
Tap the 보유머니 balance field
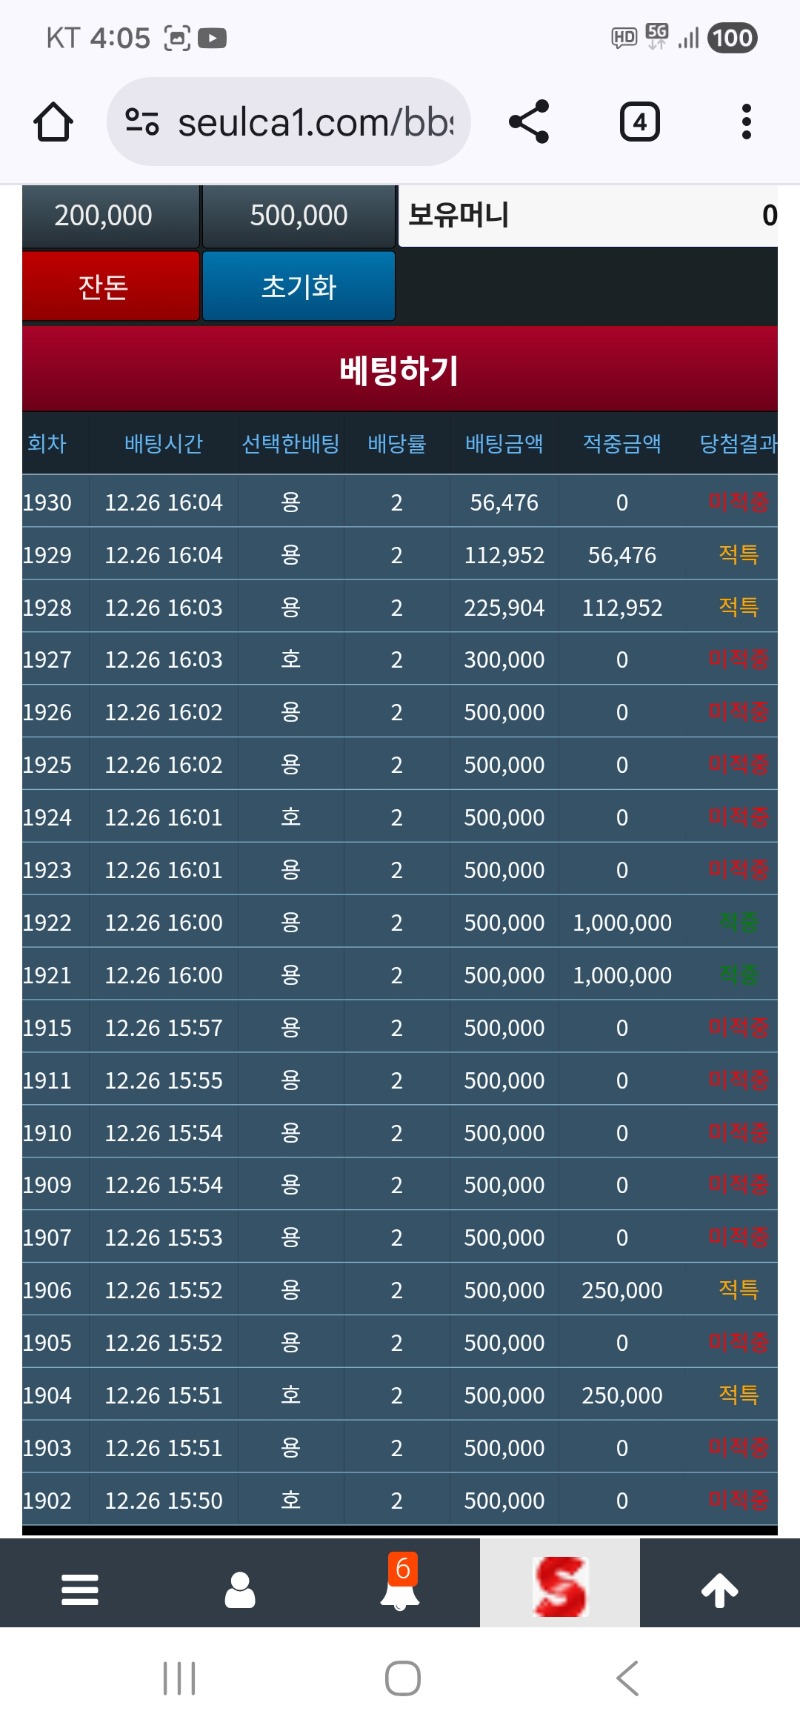point(588,215)
